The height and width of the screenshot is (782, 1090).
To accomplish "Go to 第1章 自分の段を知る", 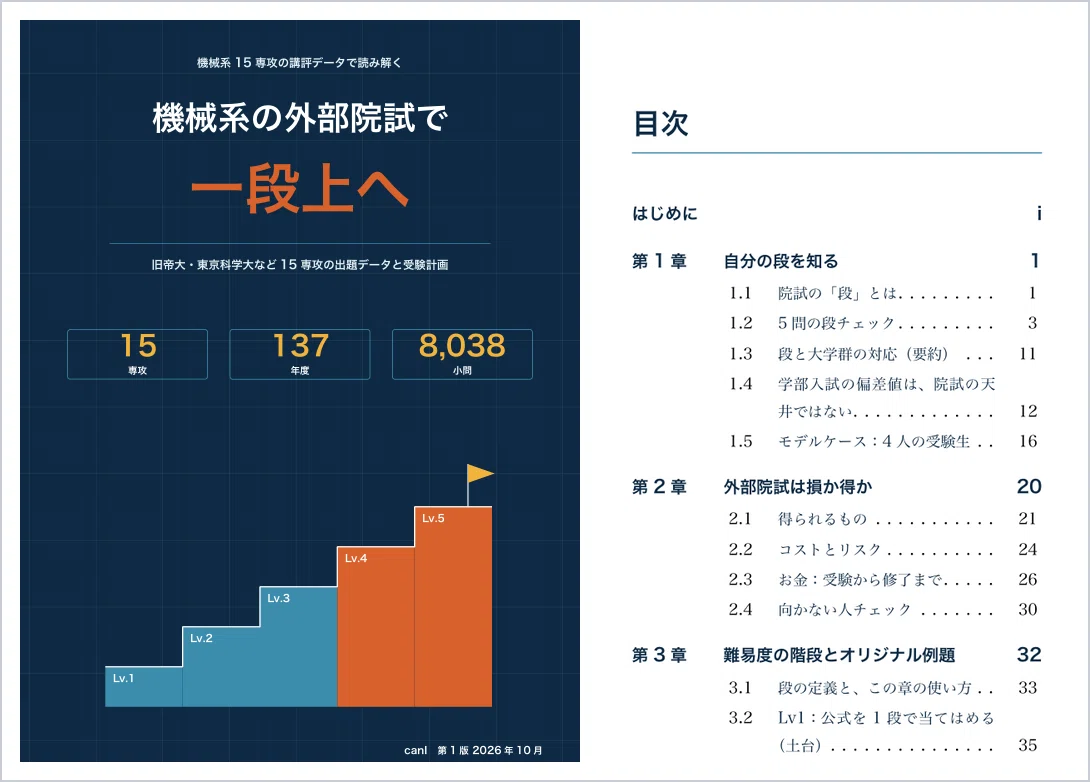I will click(836, 261).
